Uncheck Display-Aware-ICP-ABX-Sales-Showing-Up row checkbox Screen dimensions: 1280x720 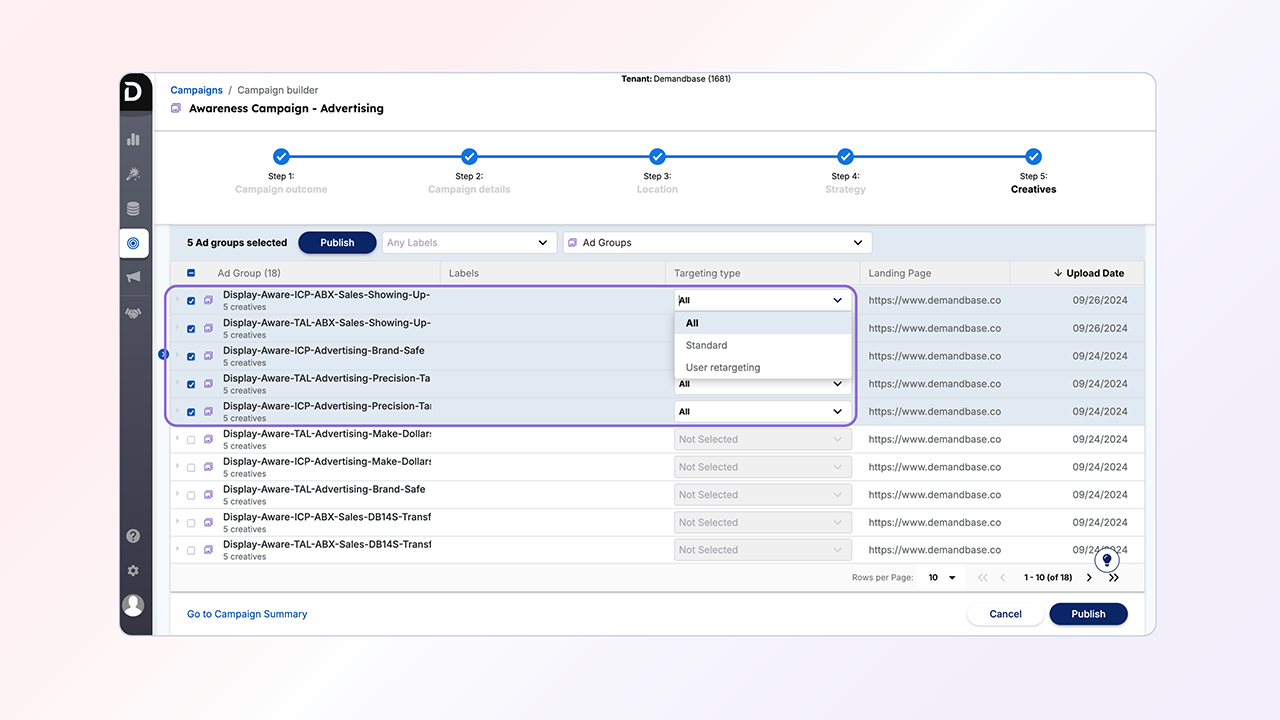coord(191,300)
